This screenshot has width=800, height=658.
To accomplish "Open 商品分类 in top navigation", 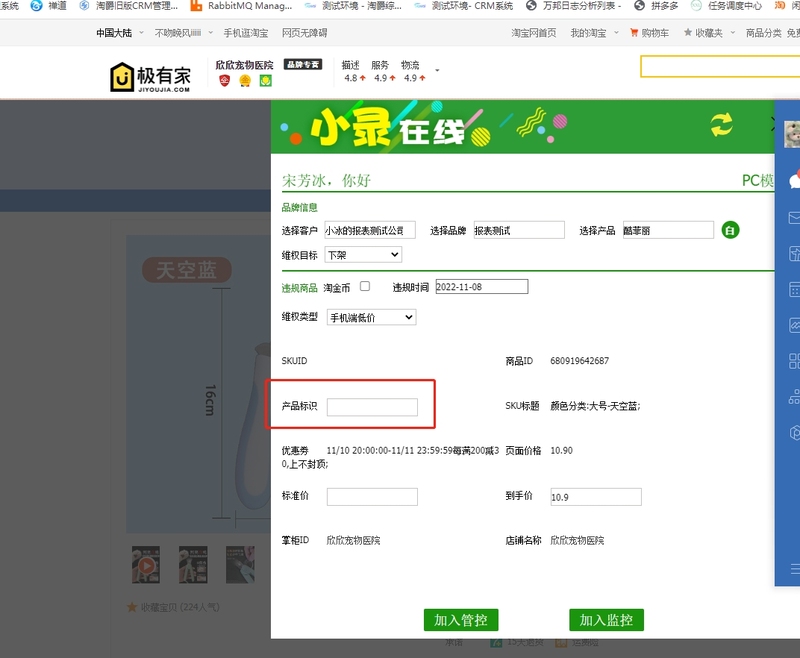I will (763, 33).
